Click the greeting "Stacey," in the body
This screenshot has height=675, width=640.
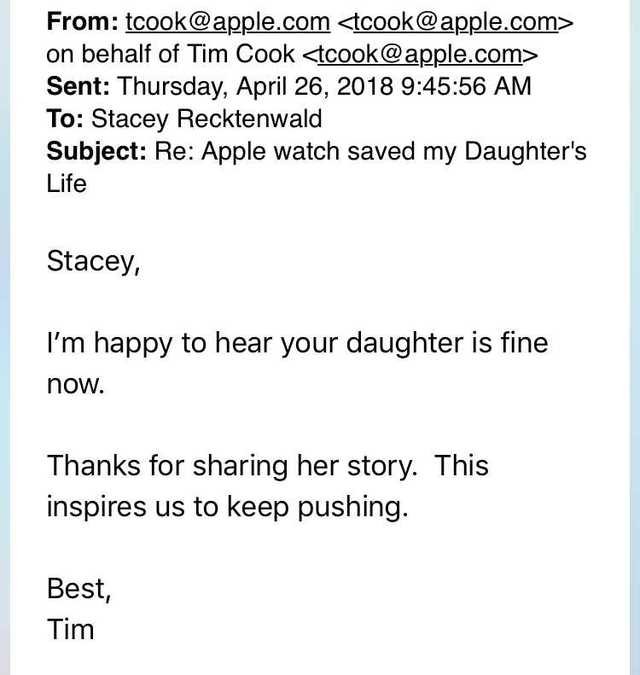[93, 261]
